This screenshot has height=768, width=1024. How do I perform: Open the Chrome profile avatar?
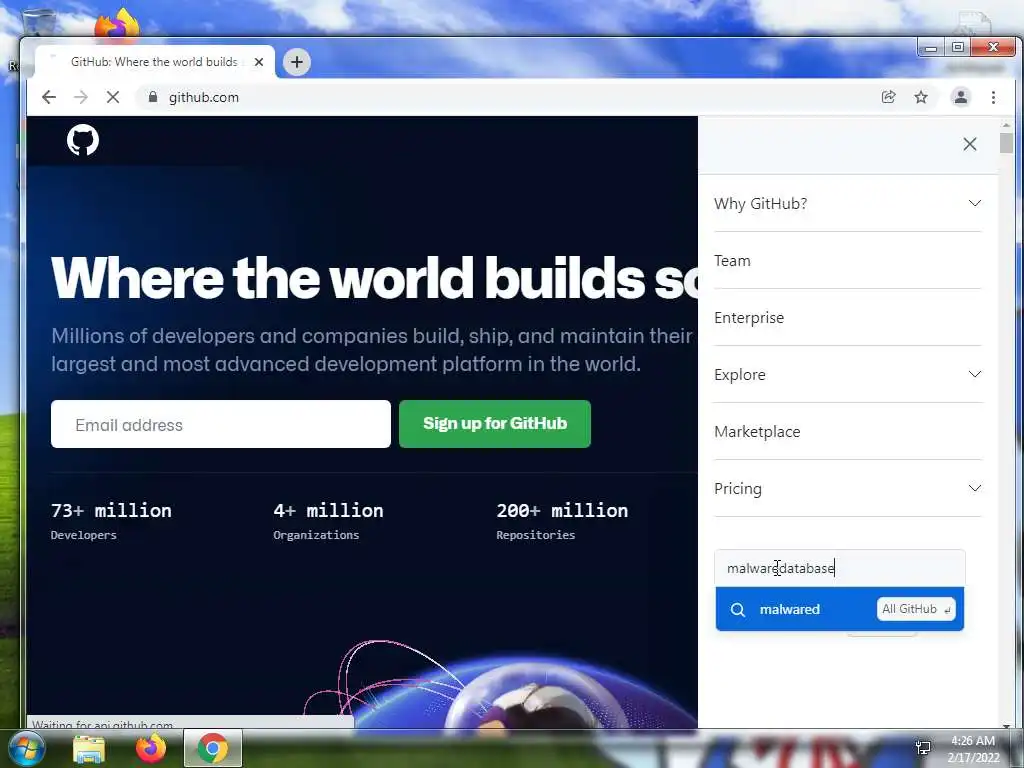tap(961, 97)
